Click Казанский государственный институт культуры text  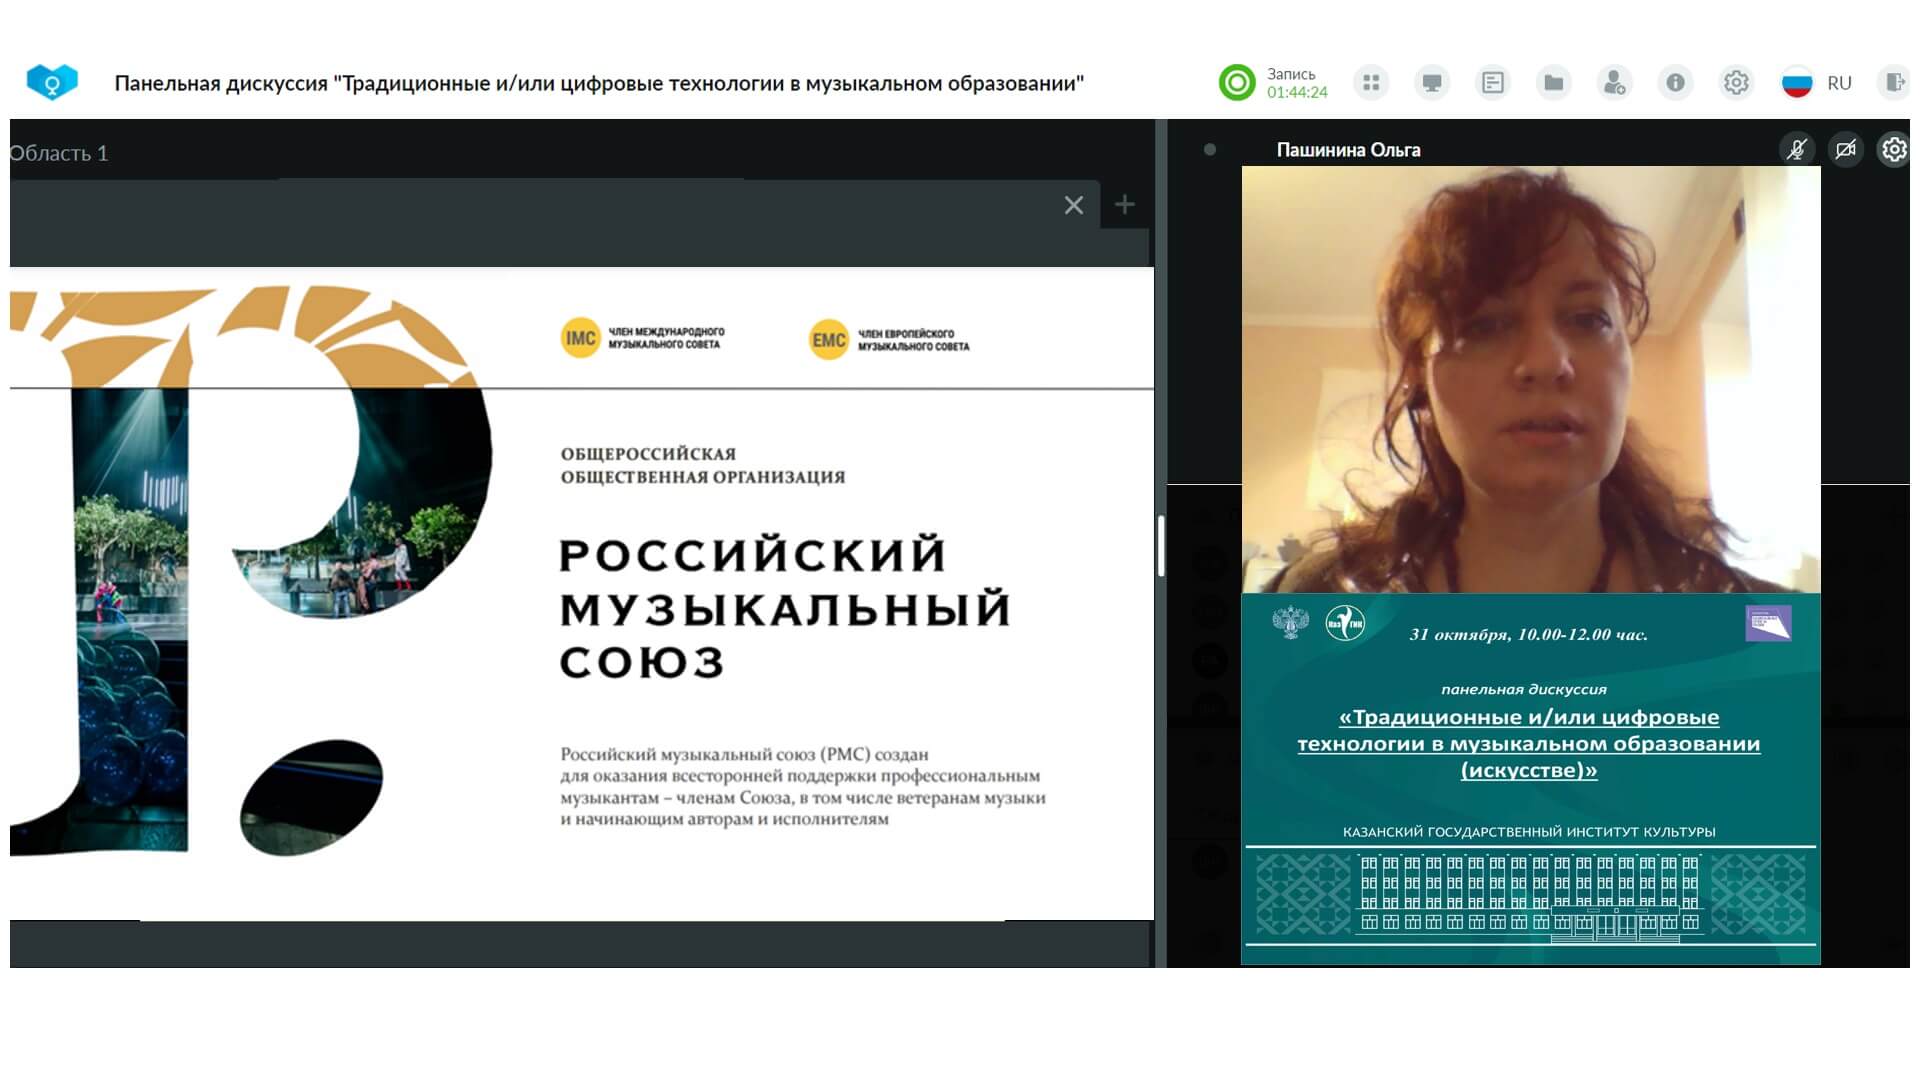coord(1529,832)
